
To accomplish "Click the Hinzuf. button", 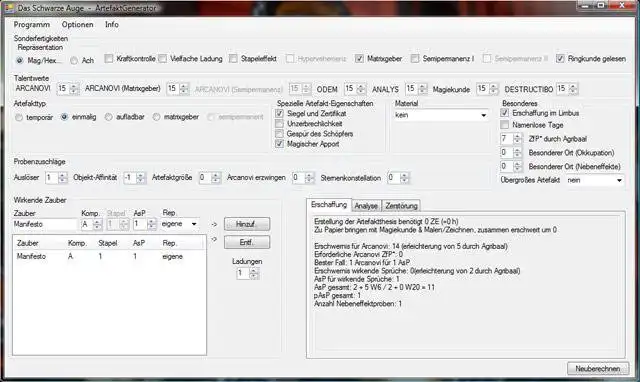I will coord(247,224).
